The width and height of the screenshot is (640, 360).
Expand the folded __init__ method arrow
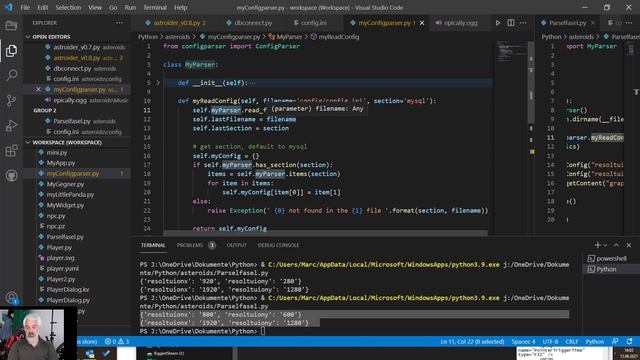pos(158,83)
